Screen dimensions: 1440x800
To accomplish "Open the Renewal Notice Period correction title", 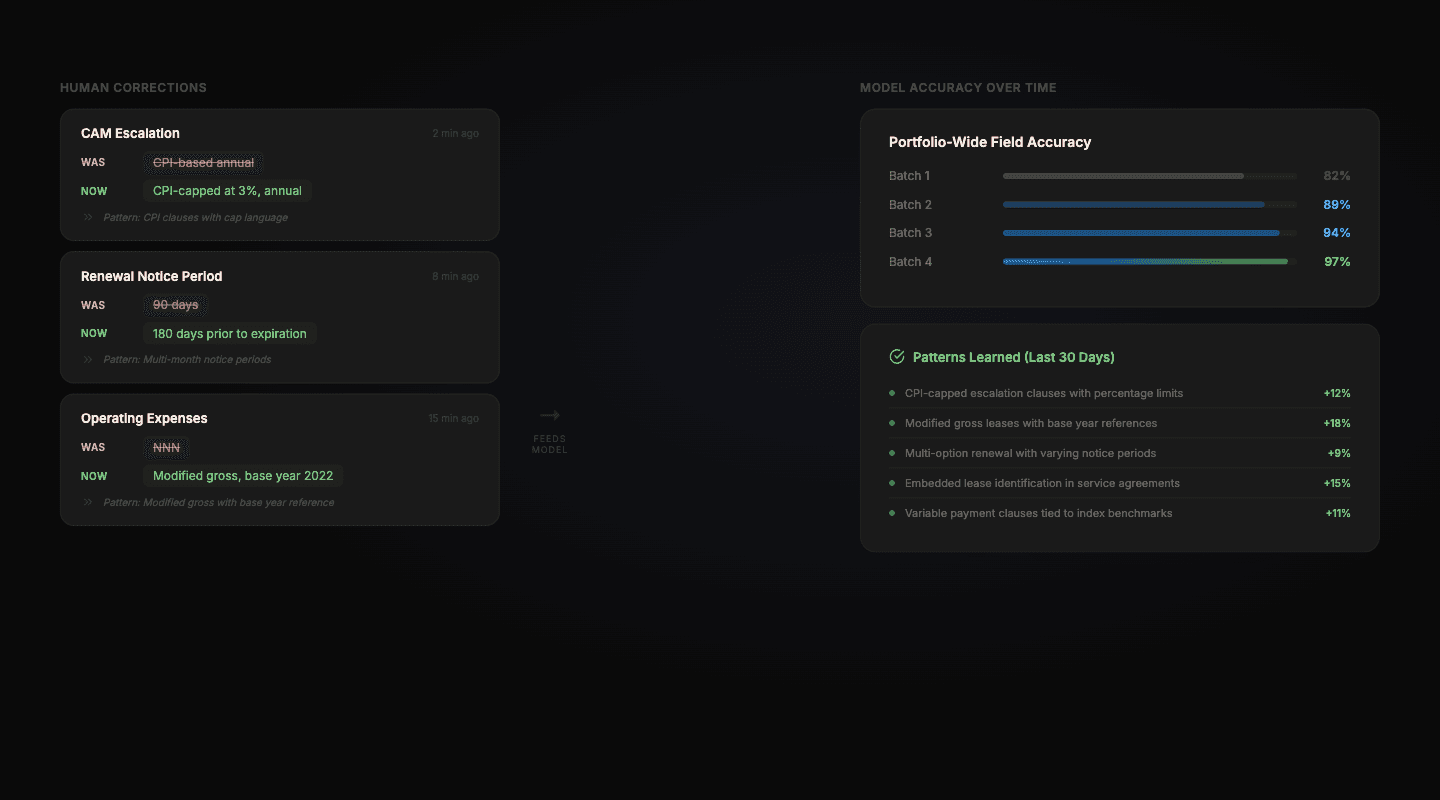I will click(151, 276).
